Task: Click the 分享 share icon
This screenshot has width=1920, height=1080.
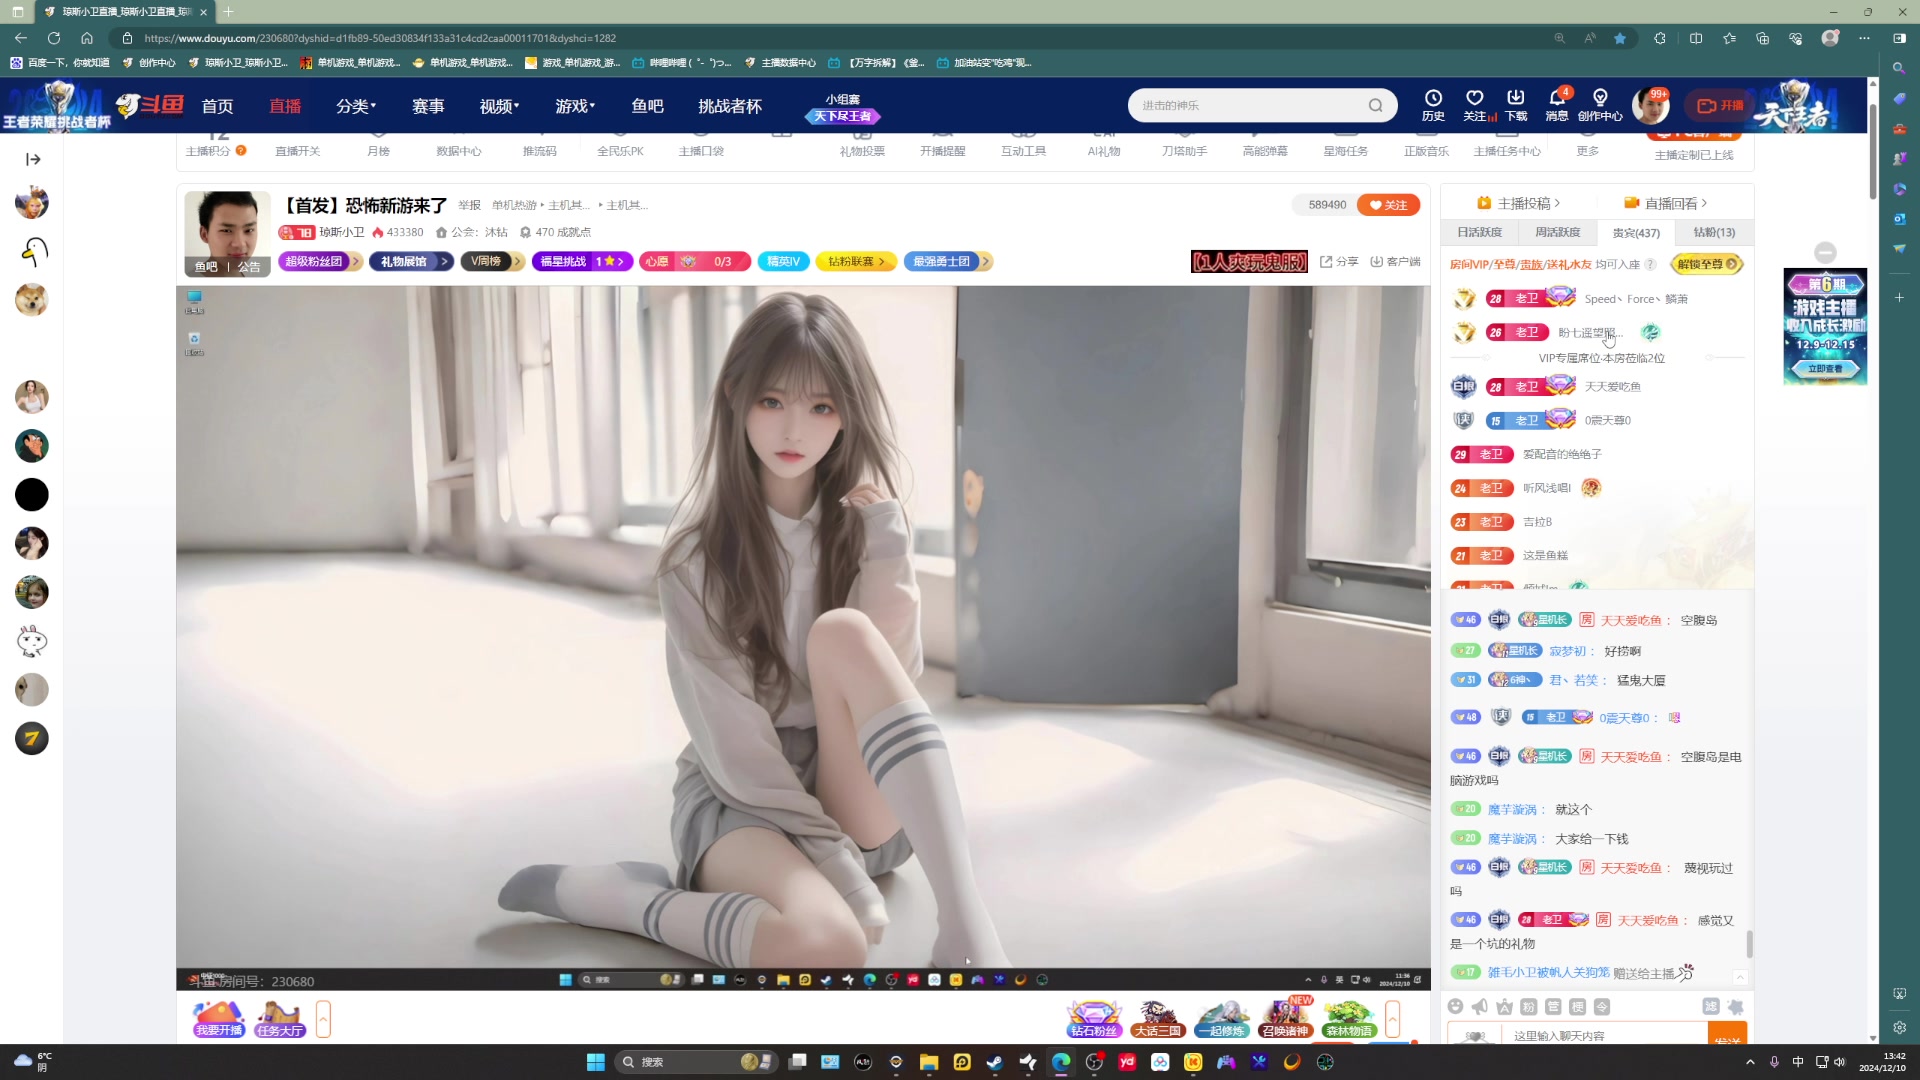Action: (x=1339, y=261)
